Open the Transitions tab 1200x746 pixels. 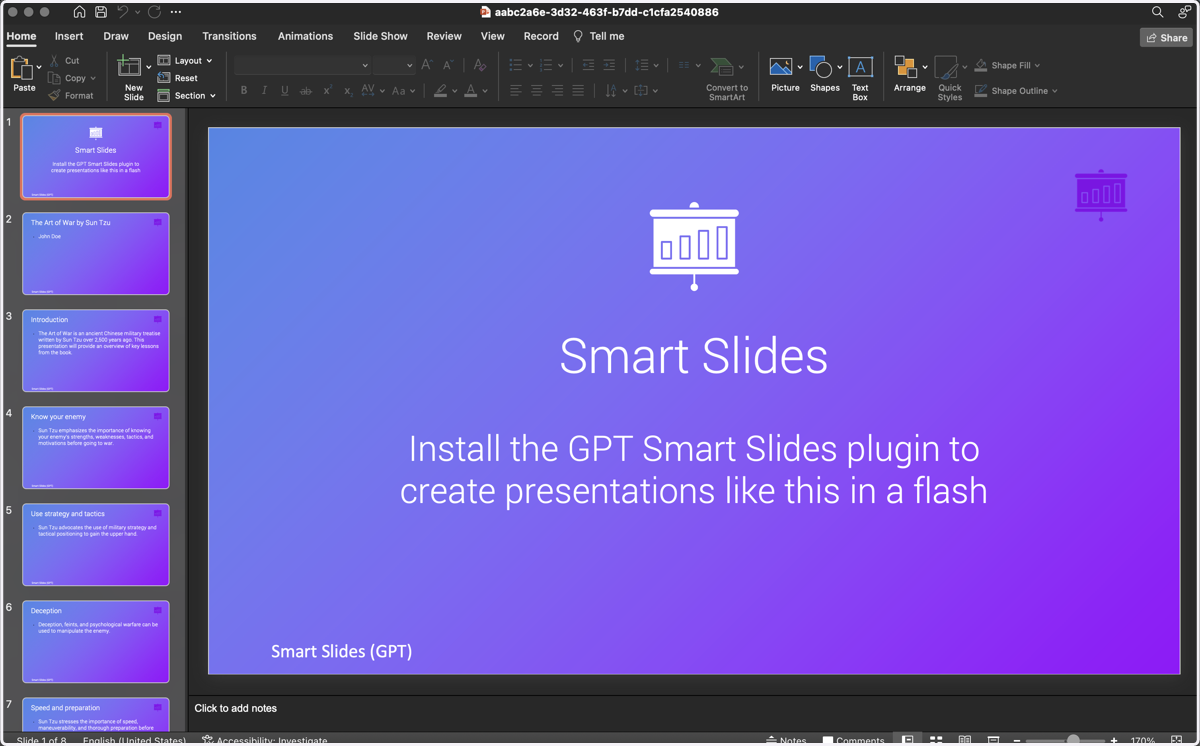tap(229, 36)
